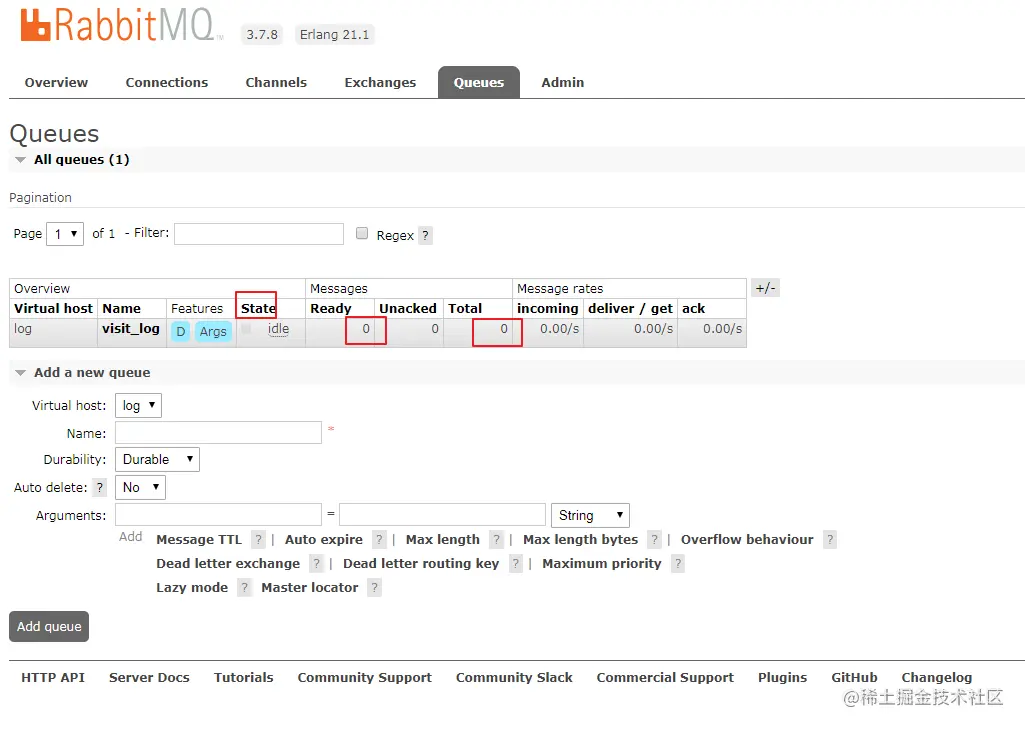Open Server Docs footer link
Viewport: 1025px width, 729px height.
pyautogui.click(x=149, y=677)
